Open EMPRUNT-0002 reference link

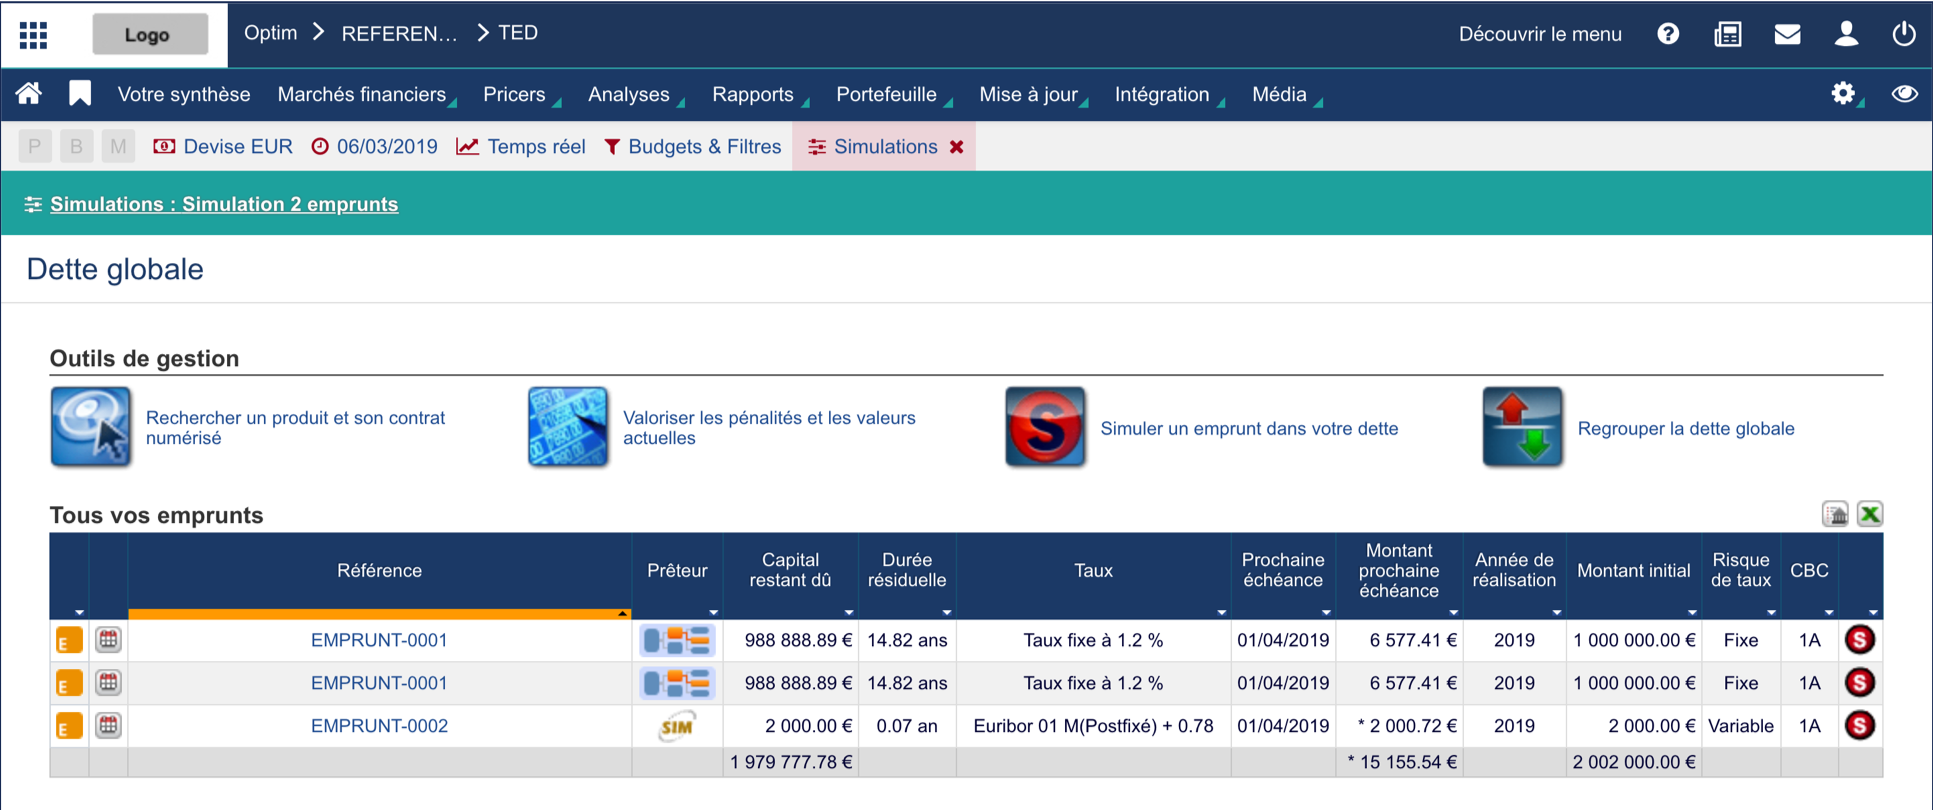coord(379,726)
